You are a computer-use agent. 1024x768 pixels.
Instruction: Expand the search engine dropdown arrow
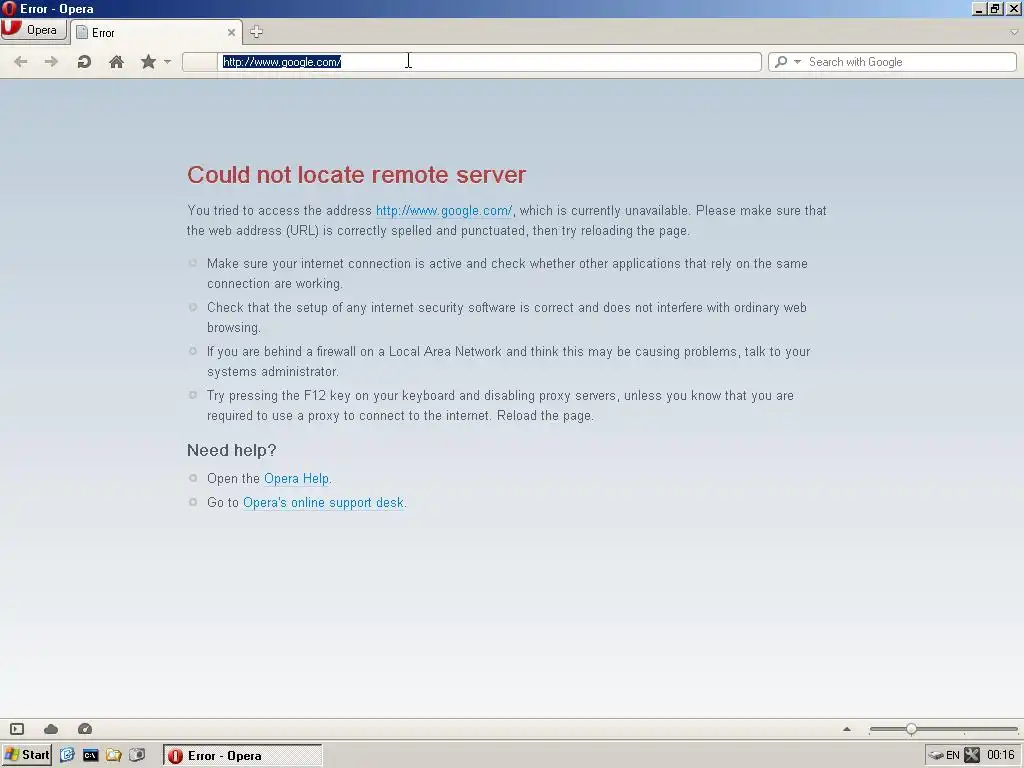797,62
